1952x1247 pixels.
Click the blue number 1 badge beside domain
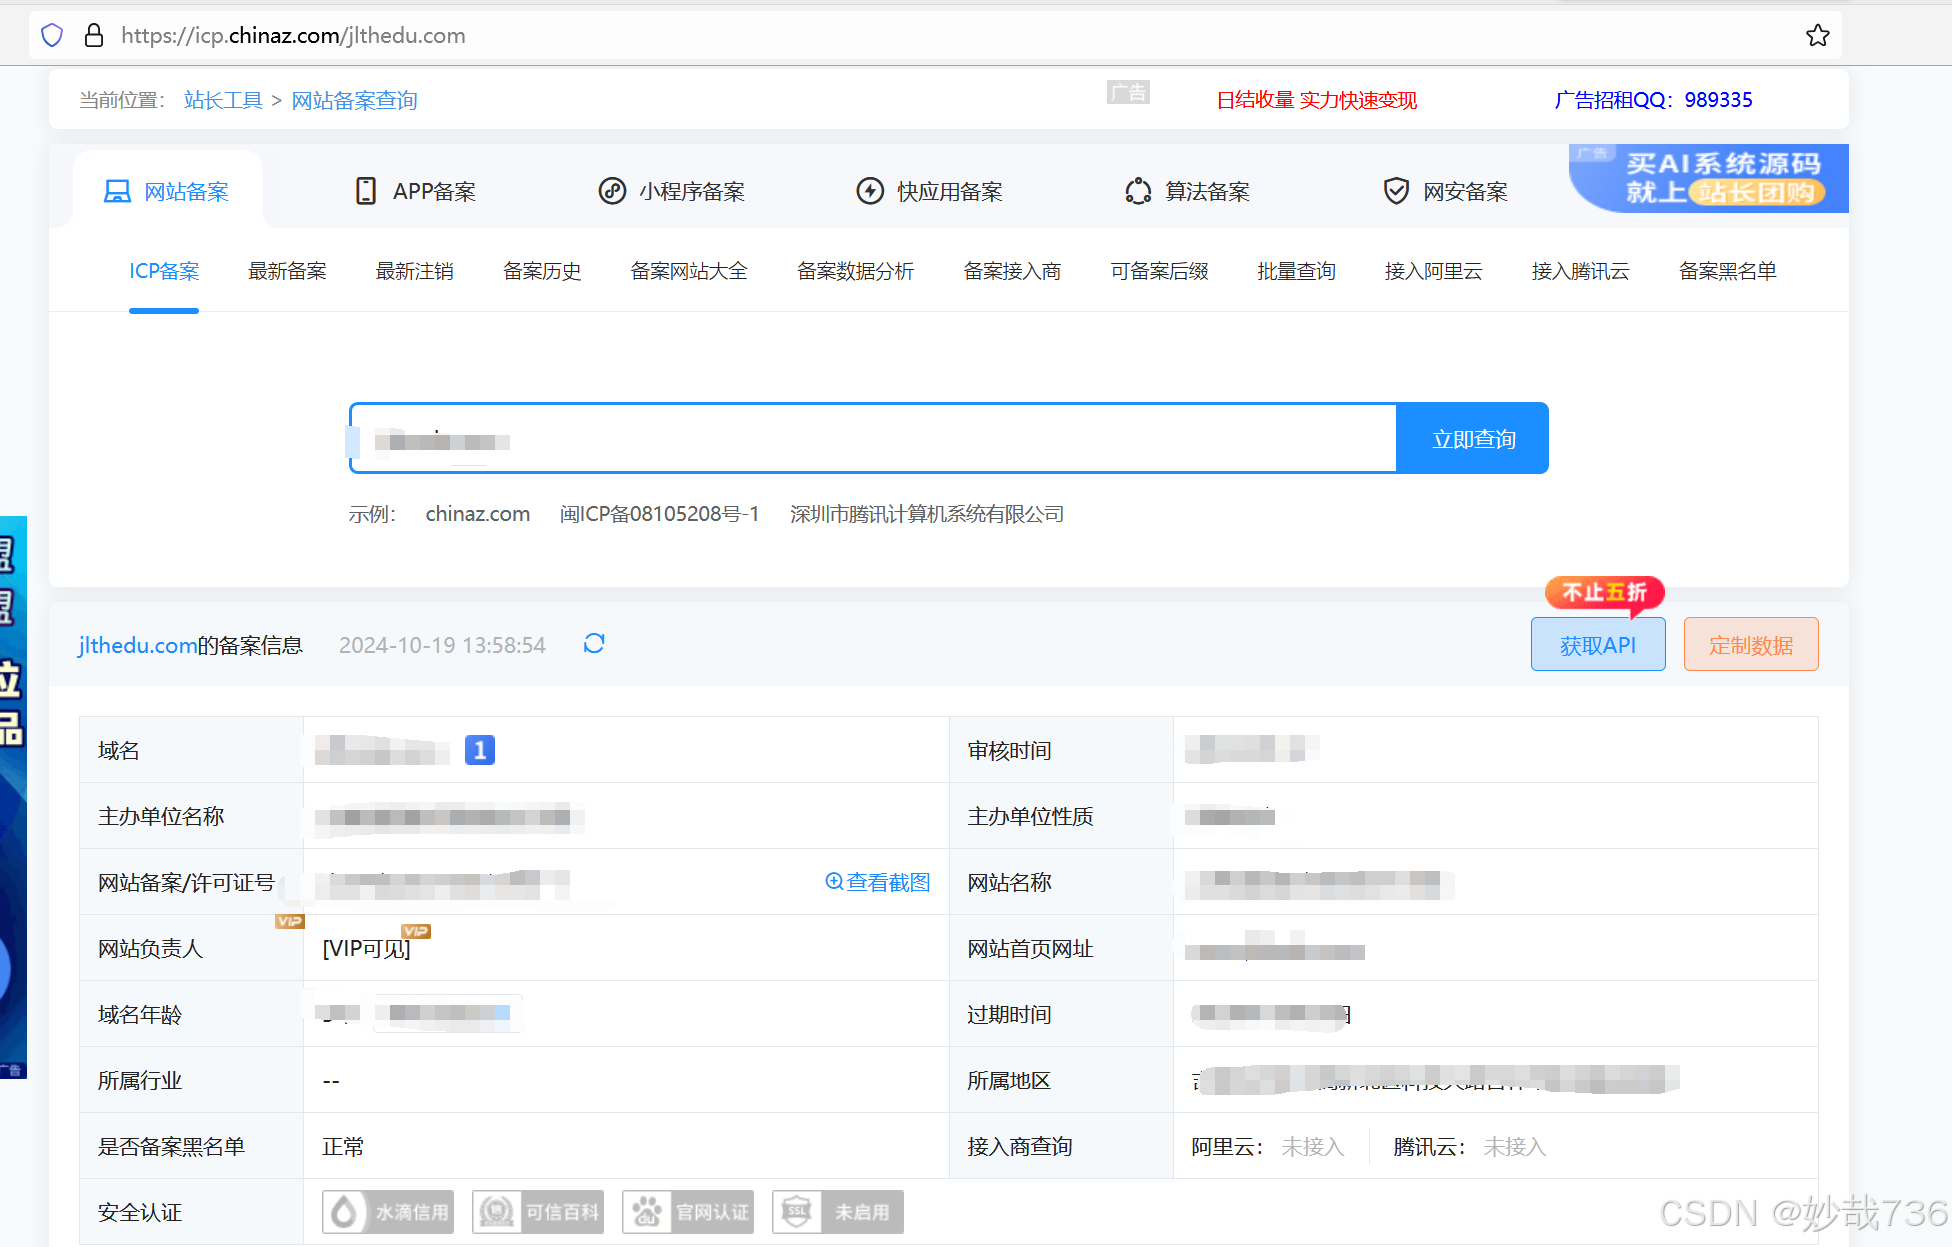(x=480, y=750)
